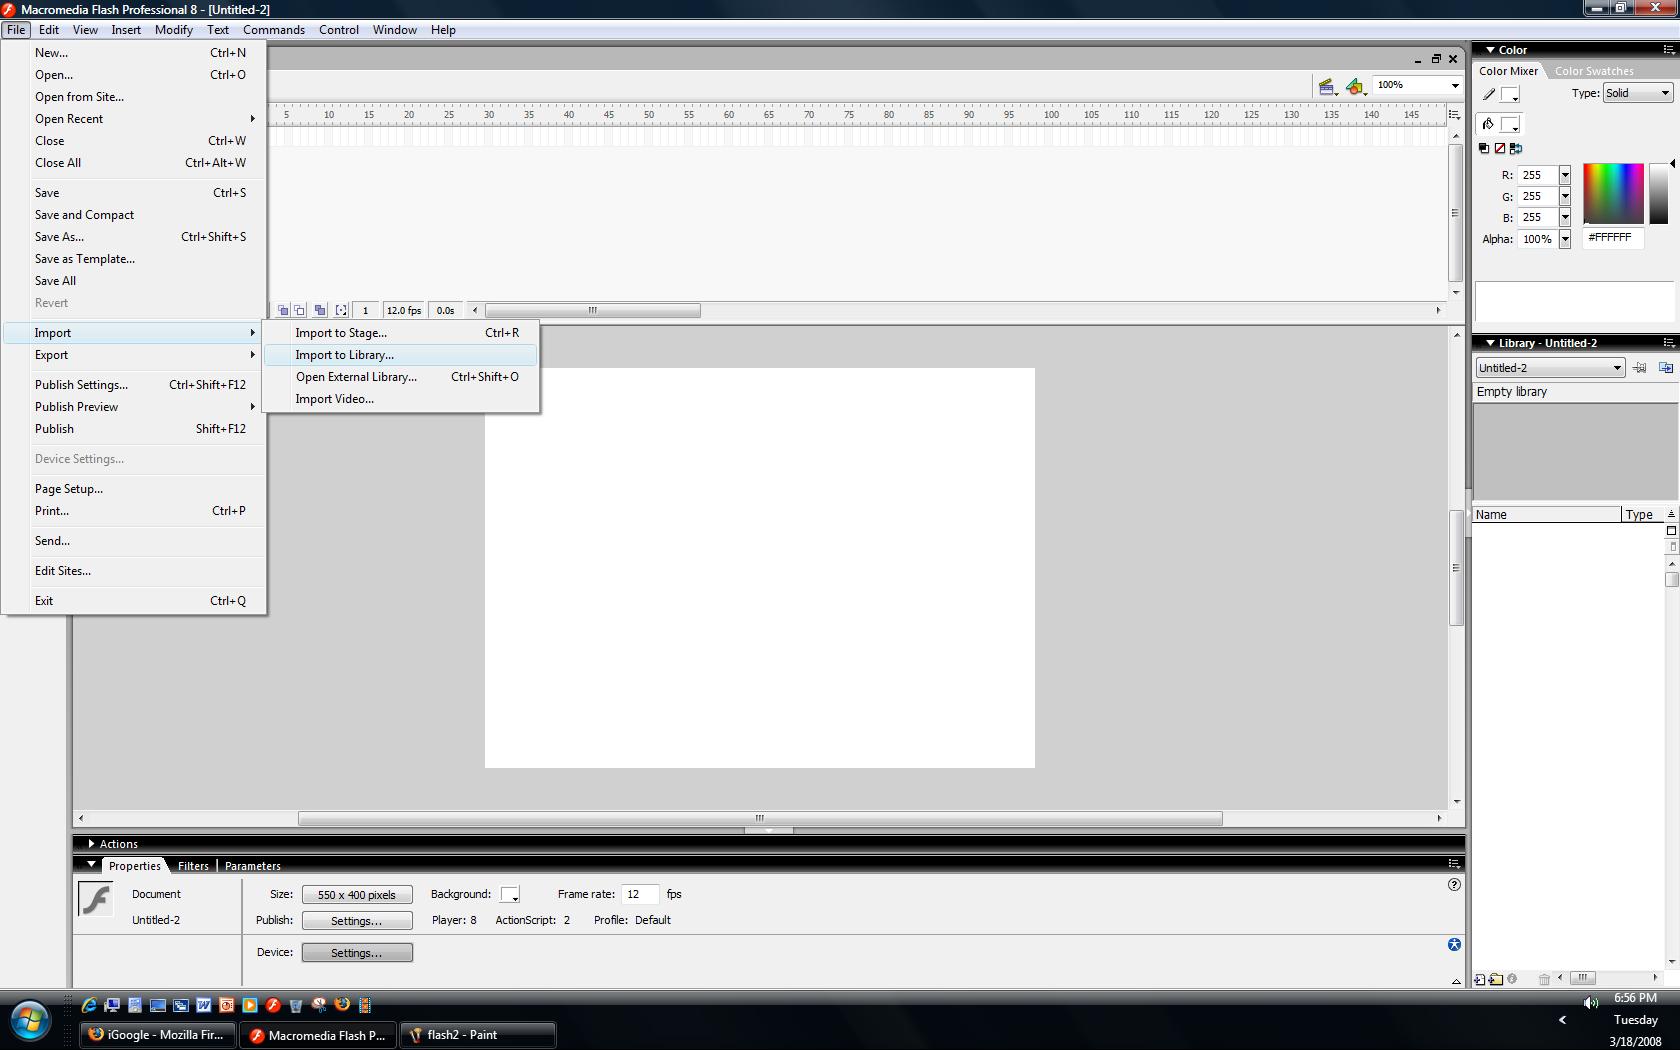Collapse the Color panel
Image resolution: width=1680 pixels, height=1050 pixels.
click(1490, 49)
